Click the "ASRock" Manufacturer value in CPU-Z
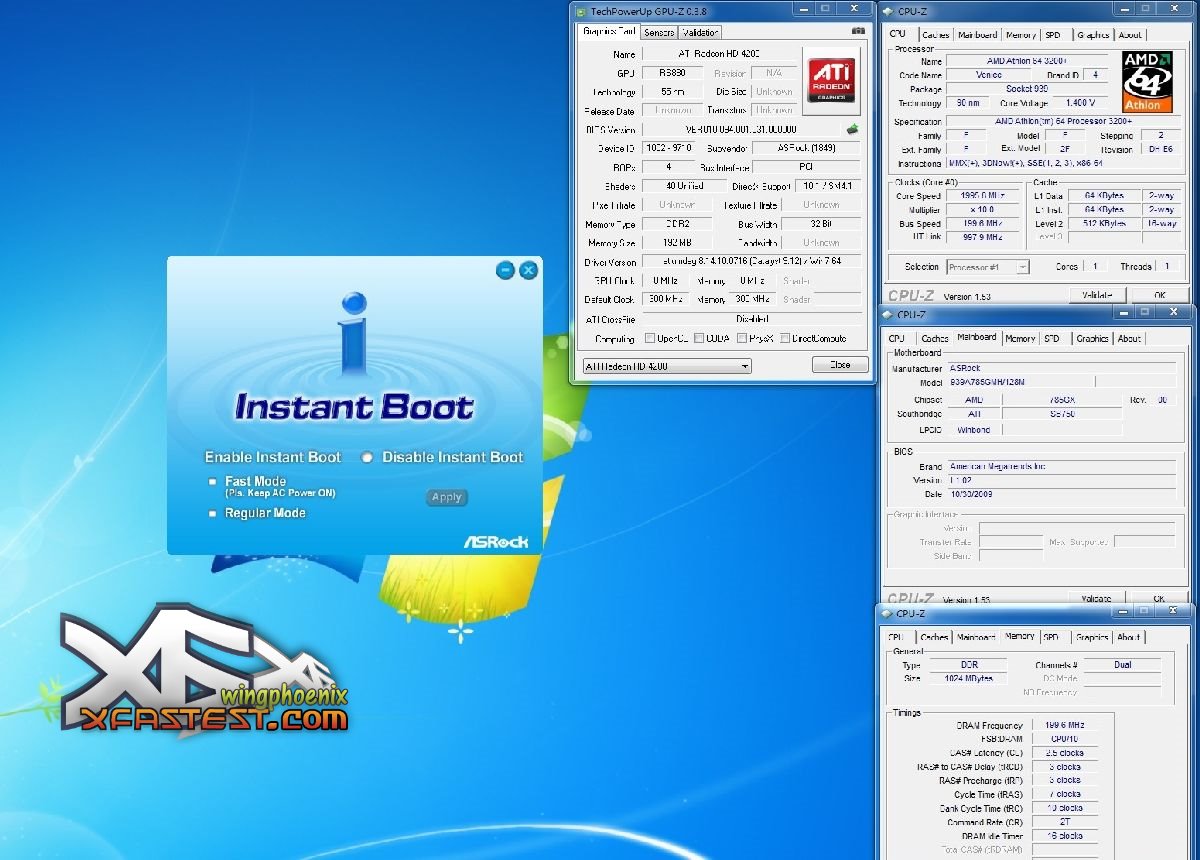1200x860 pixels. pyautogui.click(x=1062, y=368)
